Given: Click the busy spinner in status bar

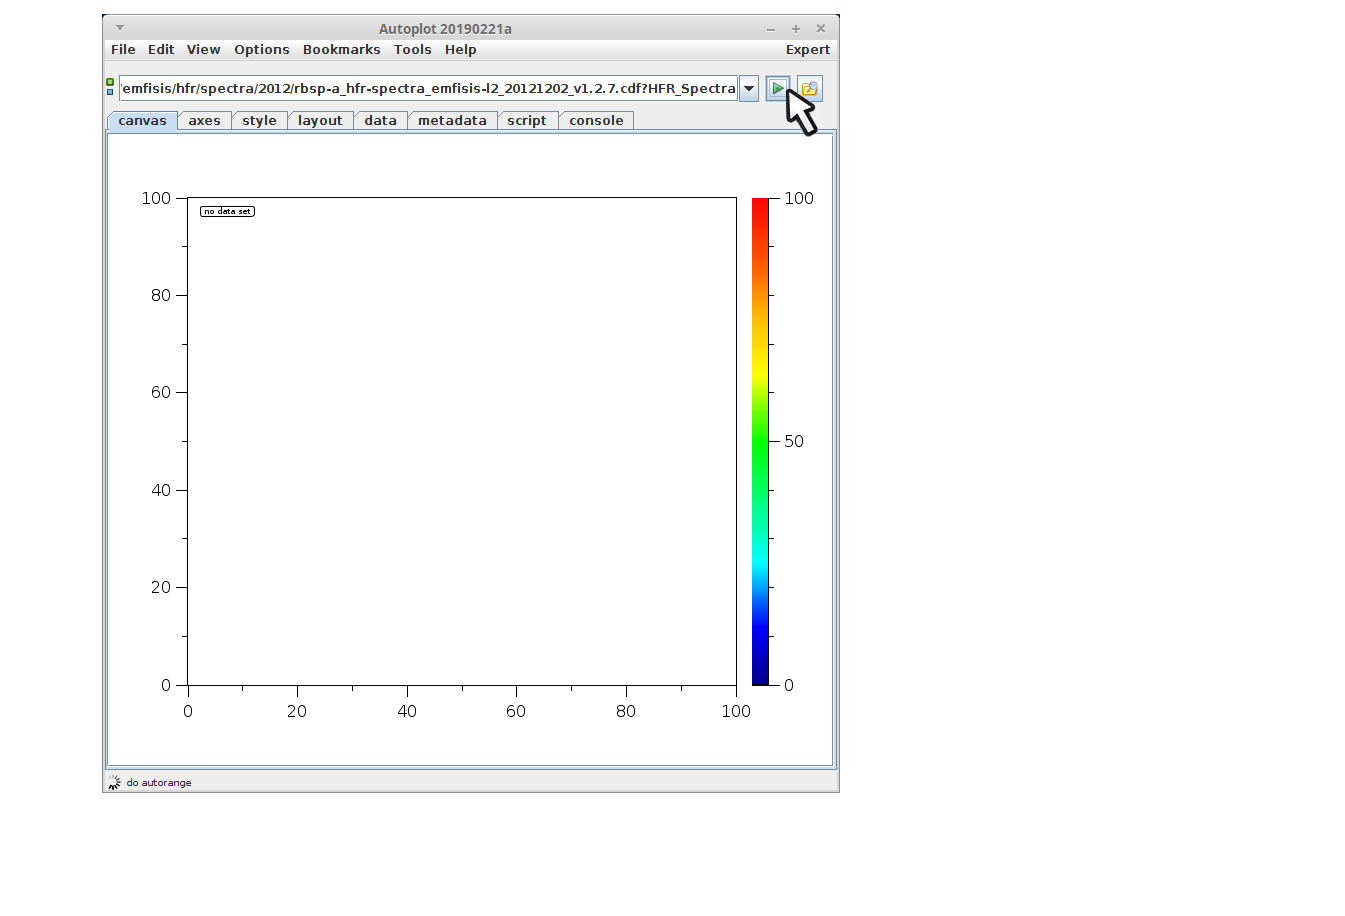Looking at the screenshot, I should (x=114, y=782).
